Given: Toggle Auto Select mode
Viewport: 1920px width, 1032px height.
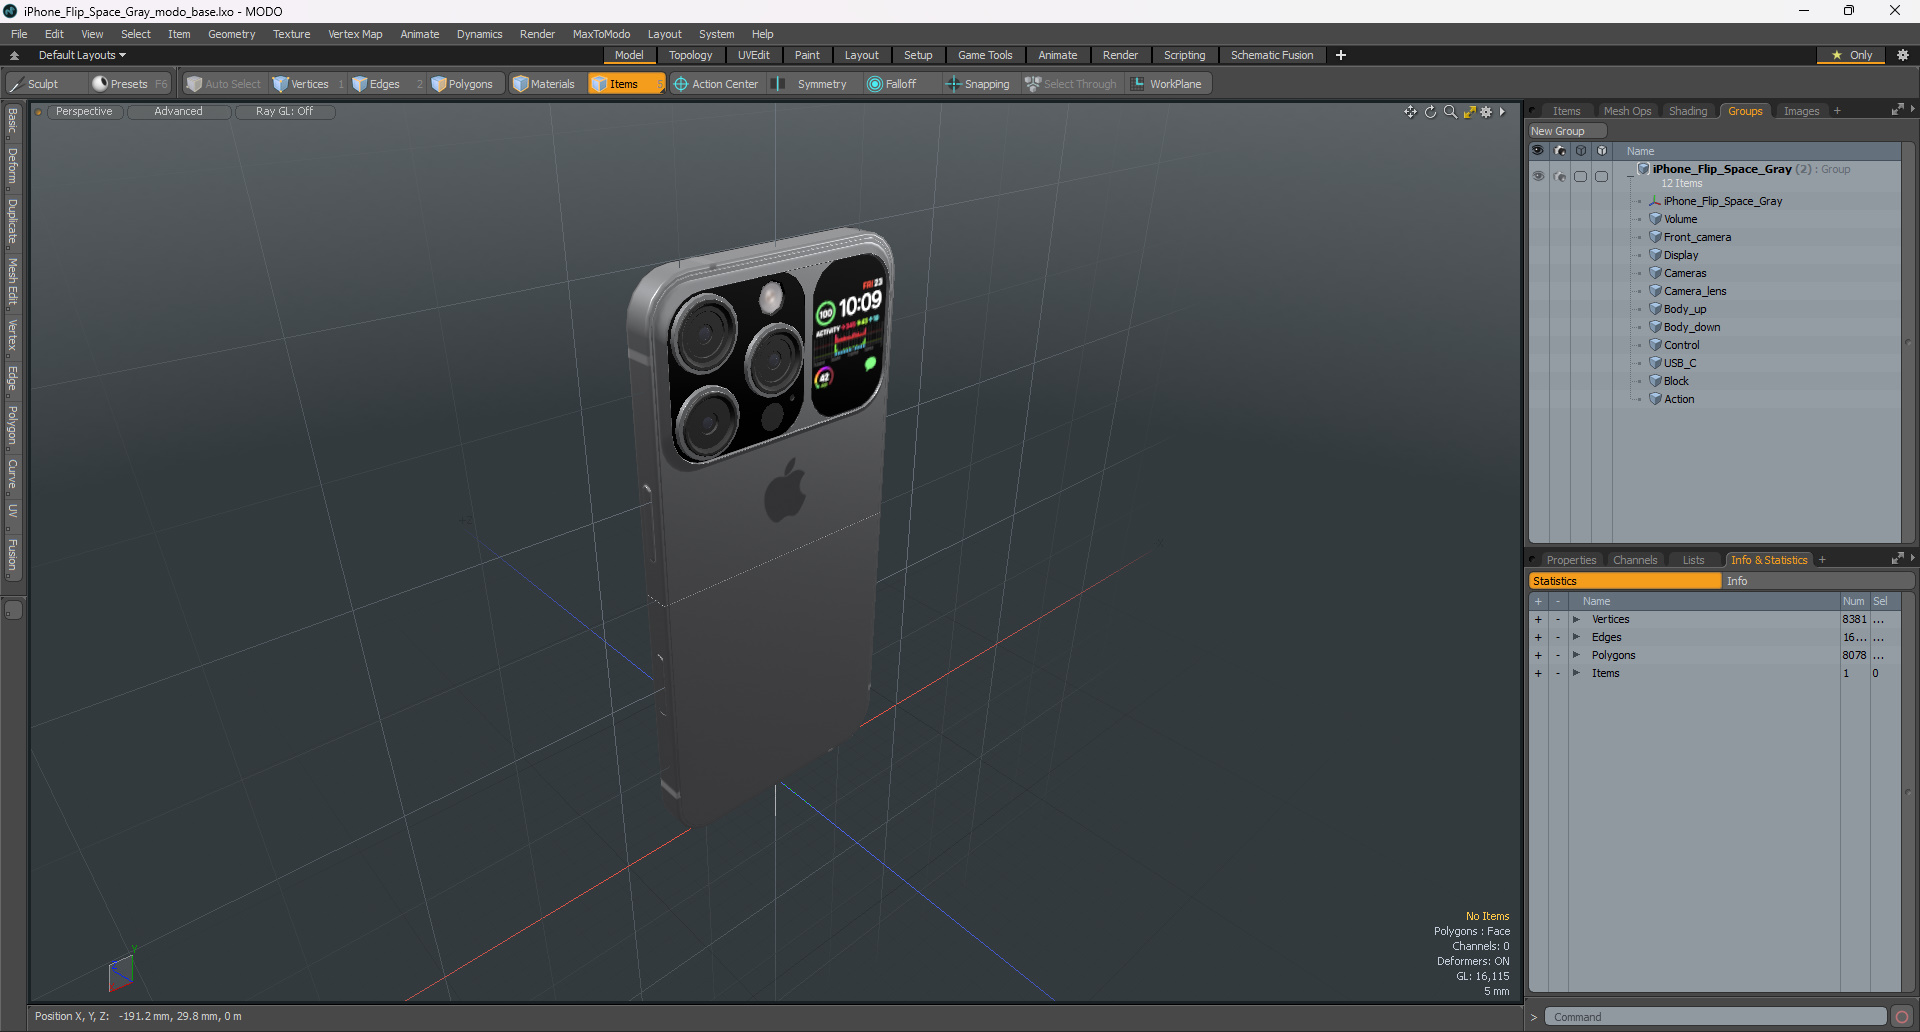Looking at the screenshot, I should pyautogui.click(x=223, y=84).
